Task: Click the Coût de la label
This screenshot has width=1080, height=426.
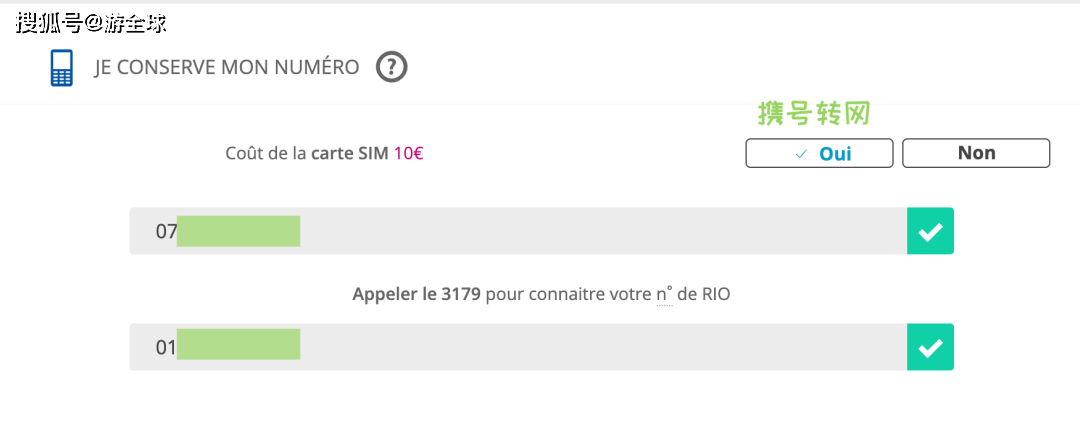Action: point(267,154)
